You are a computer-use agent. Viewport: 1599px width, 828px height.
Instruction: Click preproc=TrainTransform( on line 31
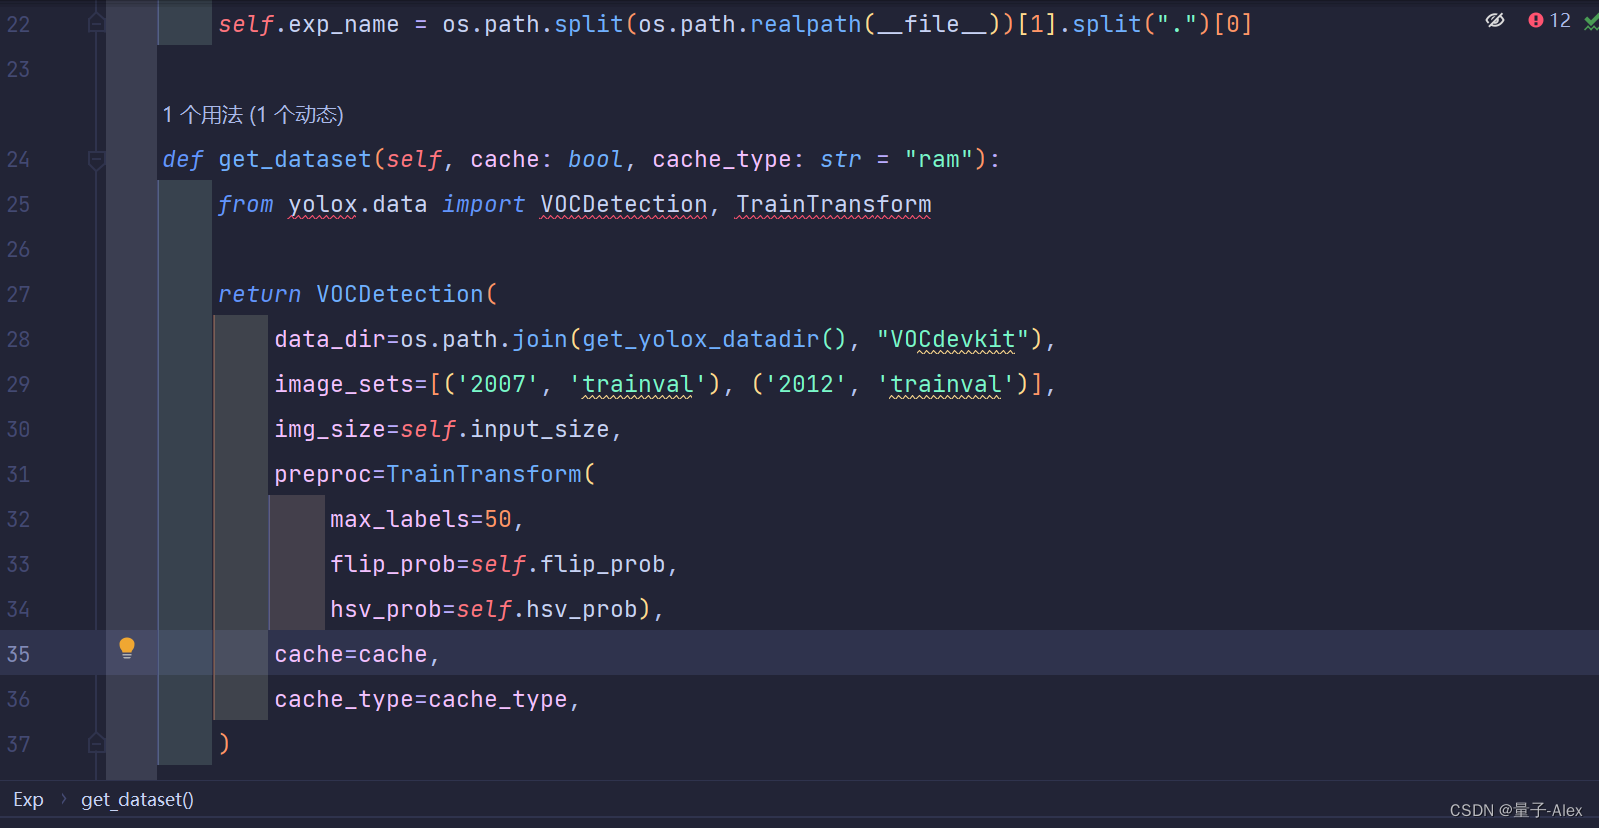(x=435, y=474)
